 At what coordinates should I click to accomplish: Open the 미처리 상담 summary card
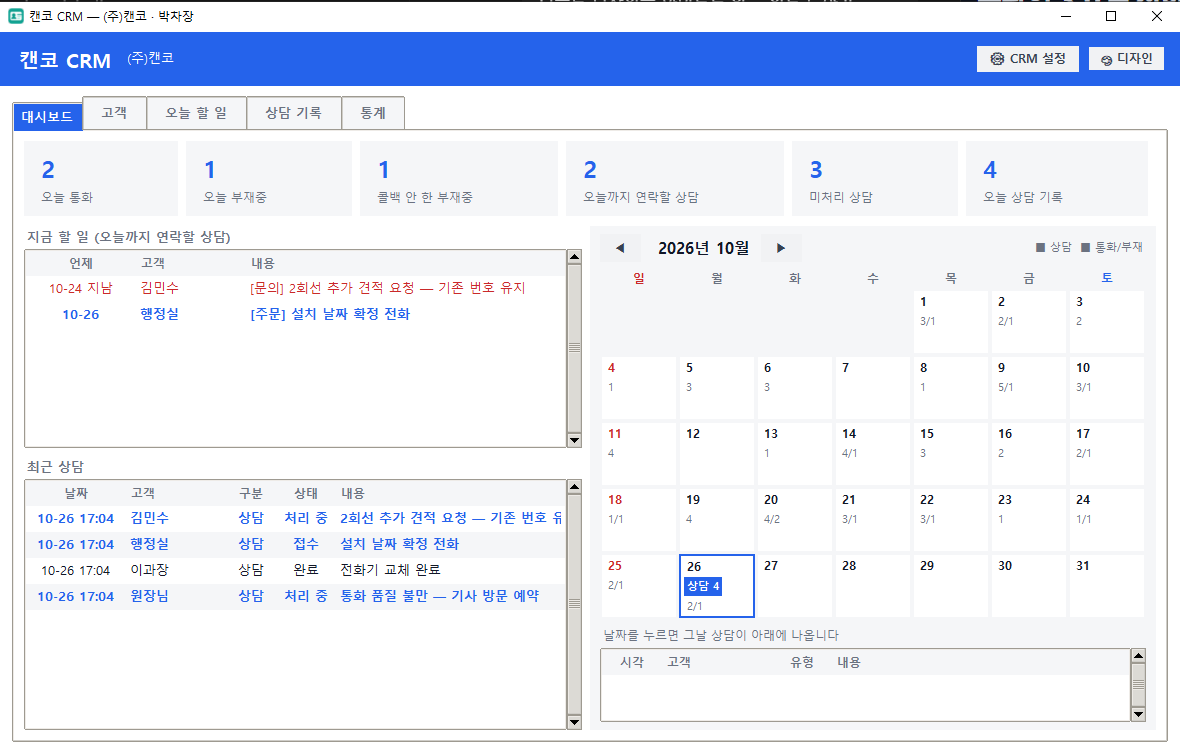(x=874, y=179)
